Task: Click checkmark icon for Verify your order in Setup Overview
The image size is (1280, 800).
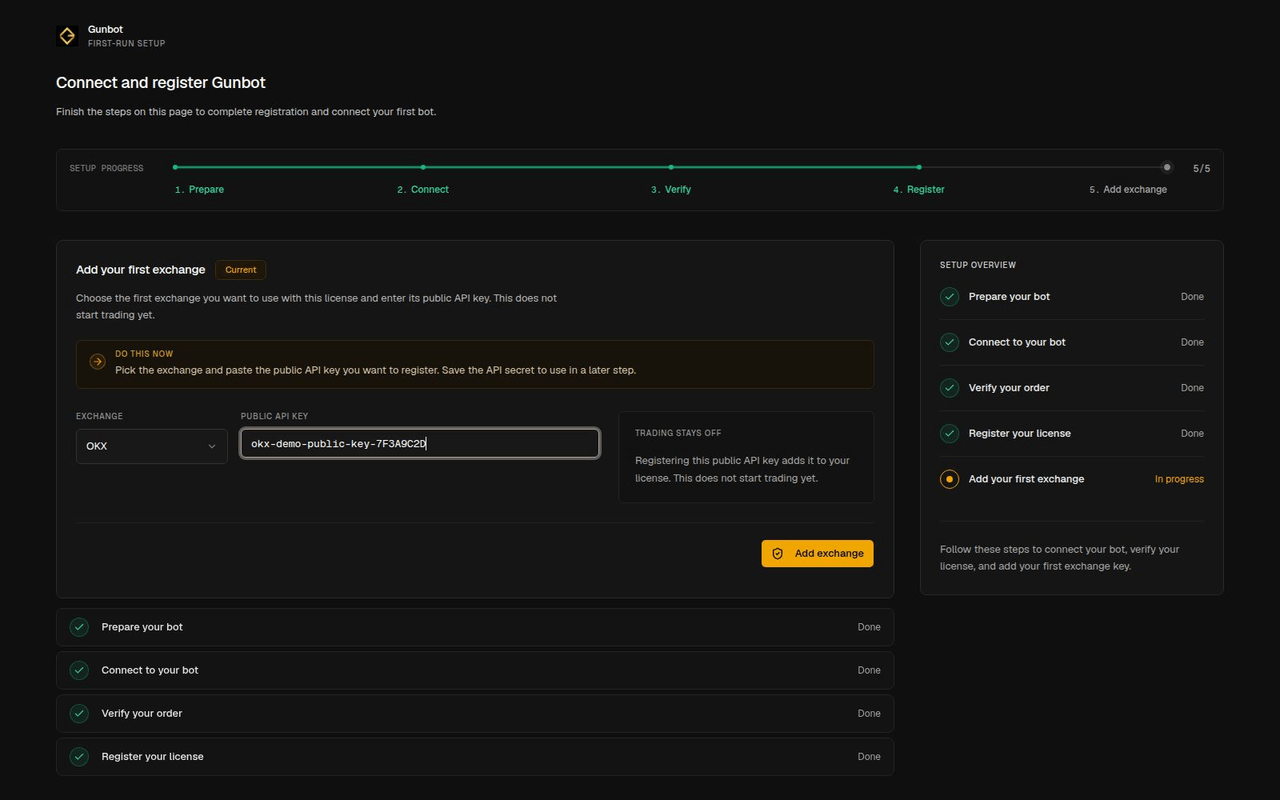Action: tap(950, 388)
